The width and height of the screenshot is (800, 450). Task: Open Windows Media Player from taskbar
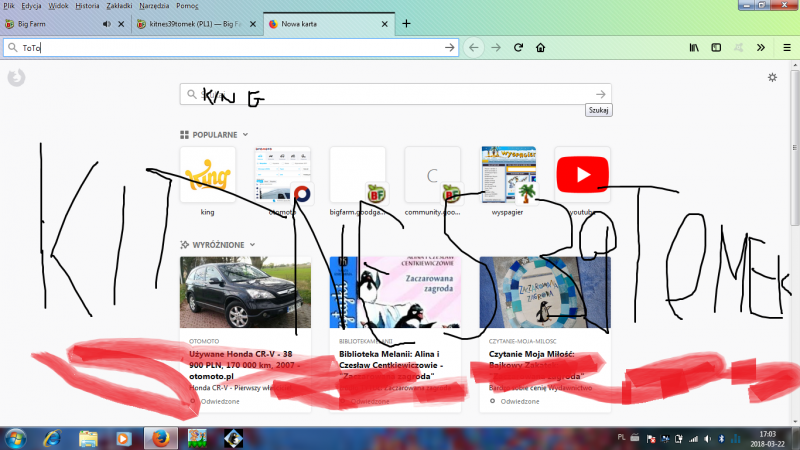pyautogui.click(x=123, y=438)
